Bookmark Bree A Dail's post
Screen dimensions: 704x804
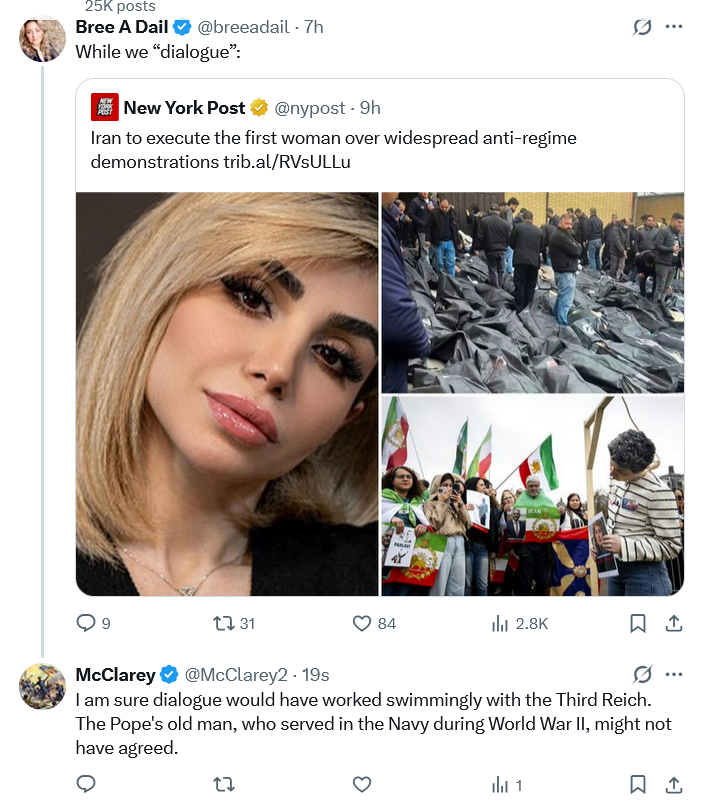pos(637,623)
